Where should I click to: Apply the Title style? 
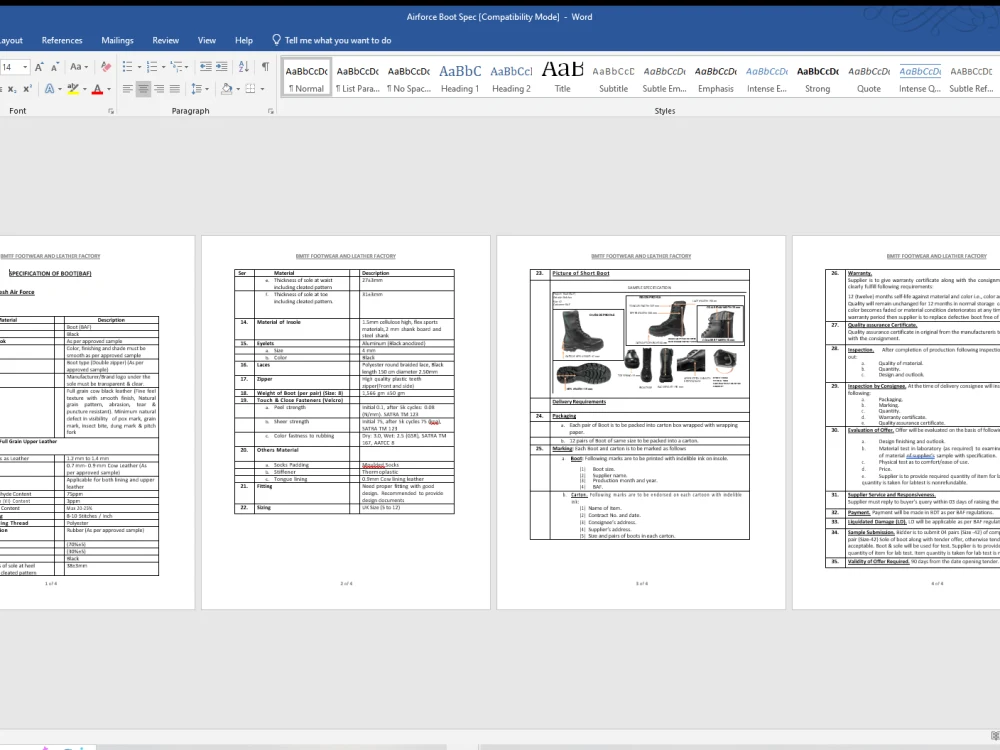pos(562,78)
